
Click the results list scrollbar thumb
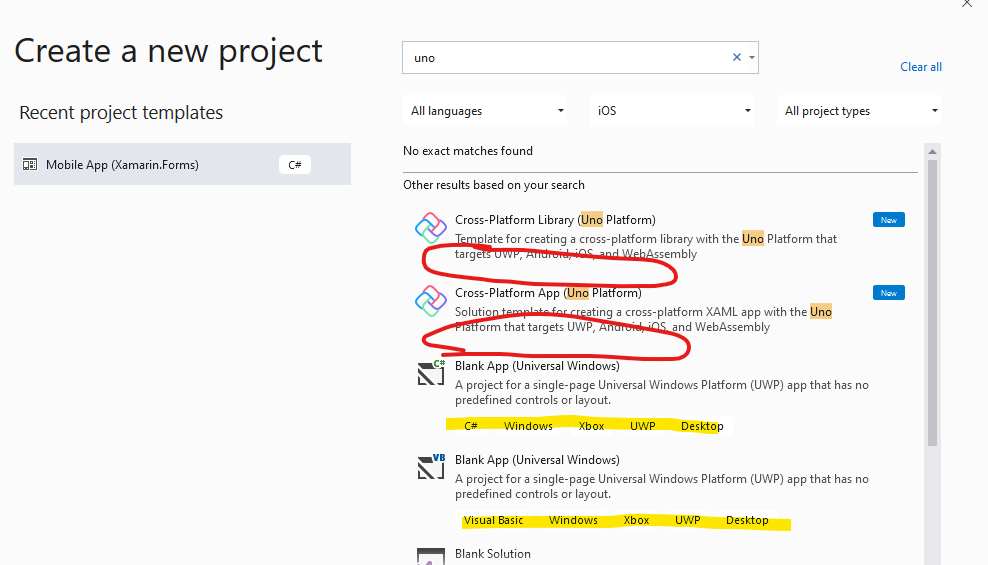[x=932, y=302]
